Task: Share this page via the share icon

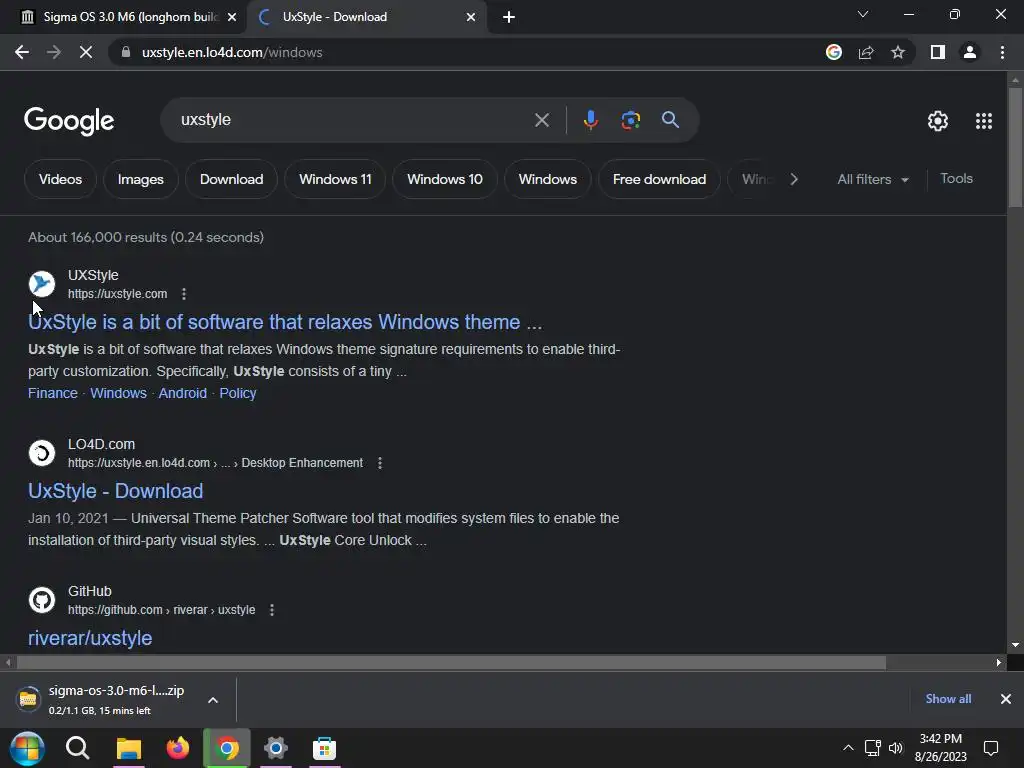Action: coord(866,52)
